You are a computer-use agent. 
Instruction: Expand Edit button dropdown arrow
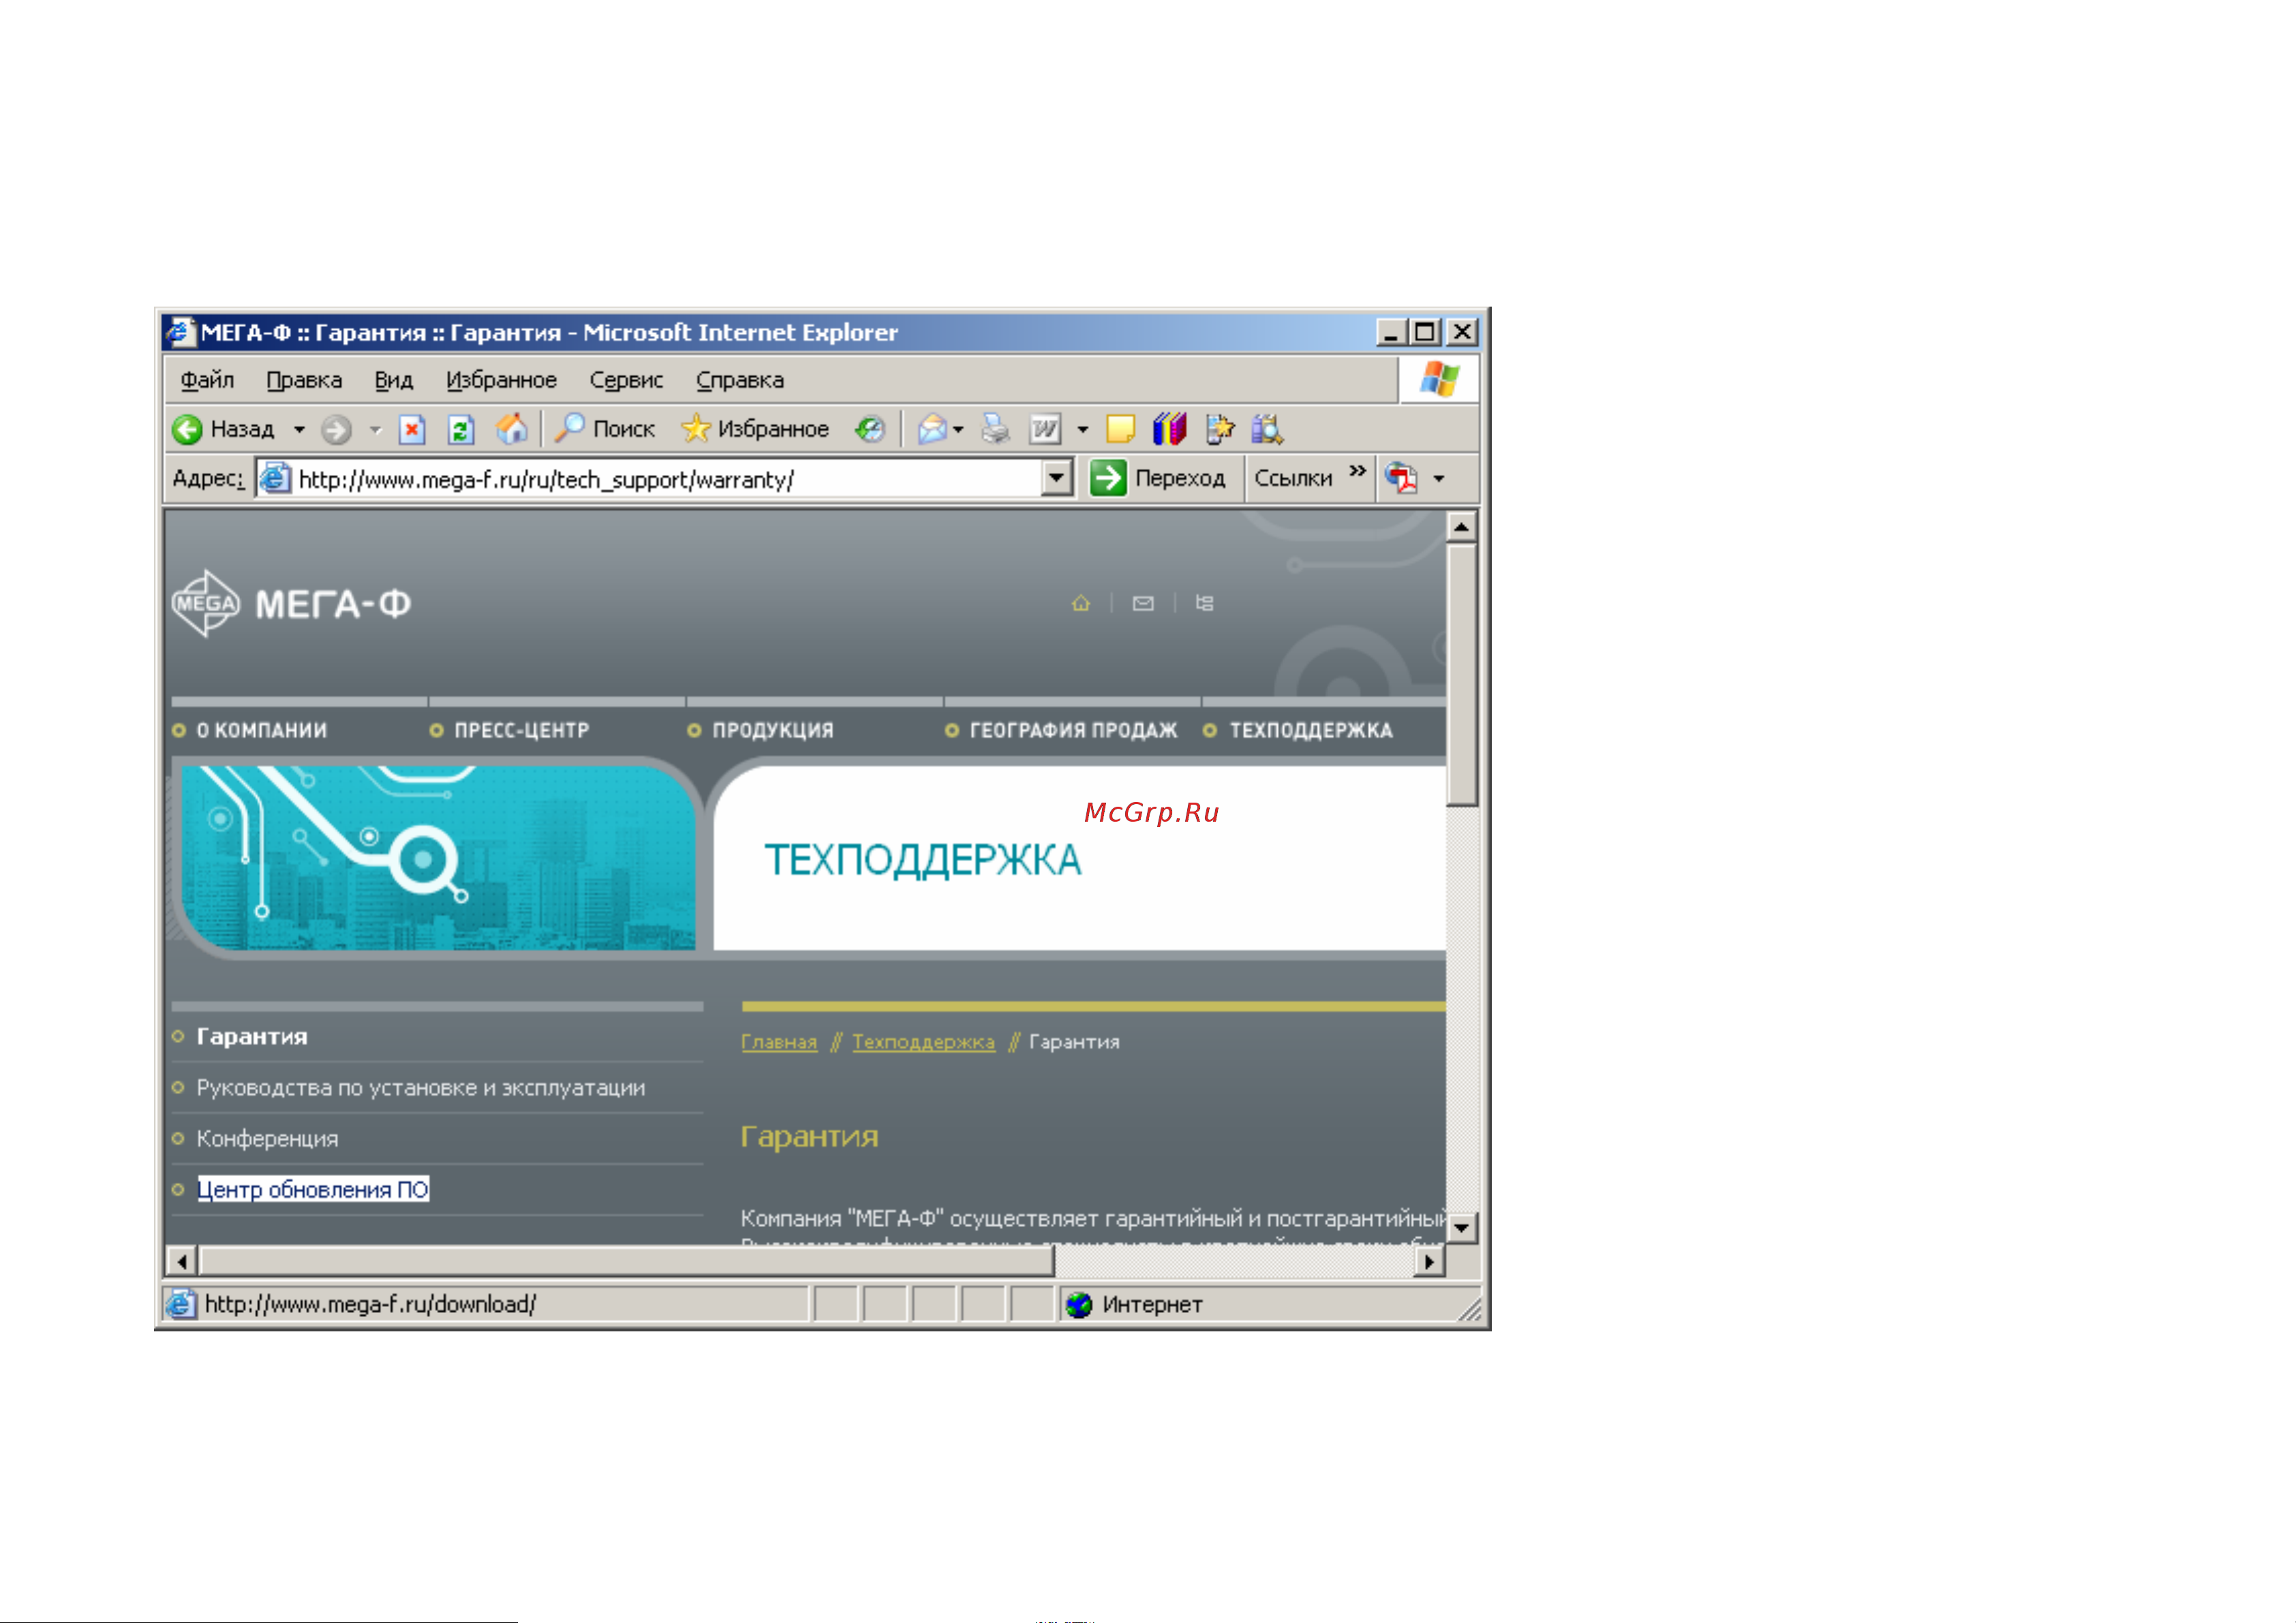(1082, 430)
